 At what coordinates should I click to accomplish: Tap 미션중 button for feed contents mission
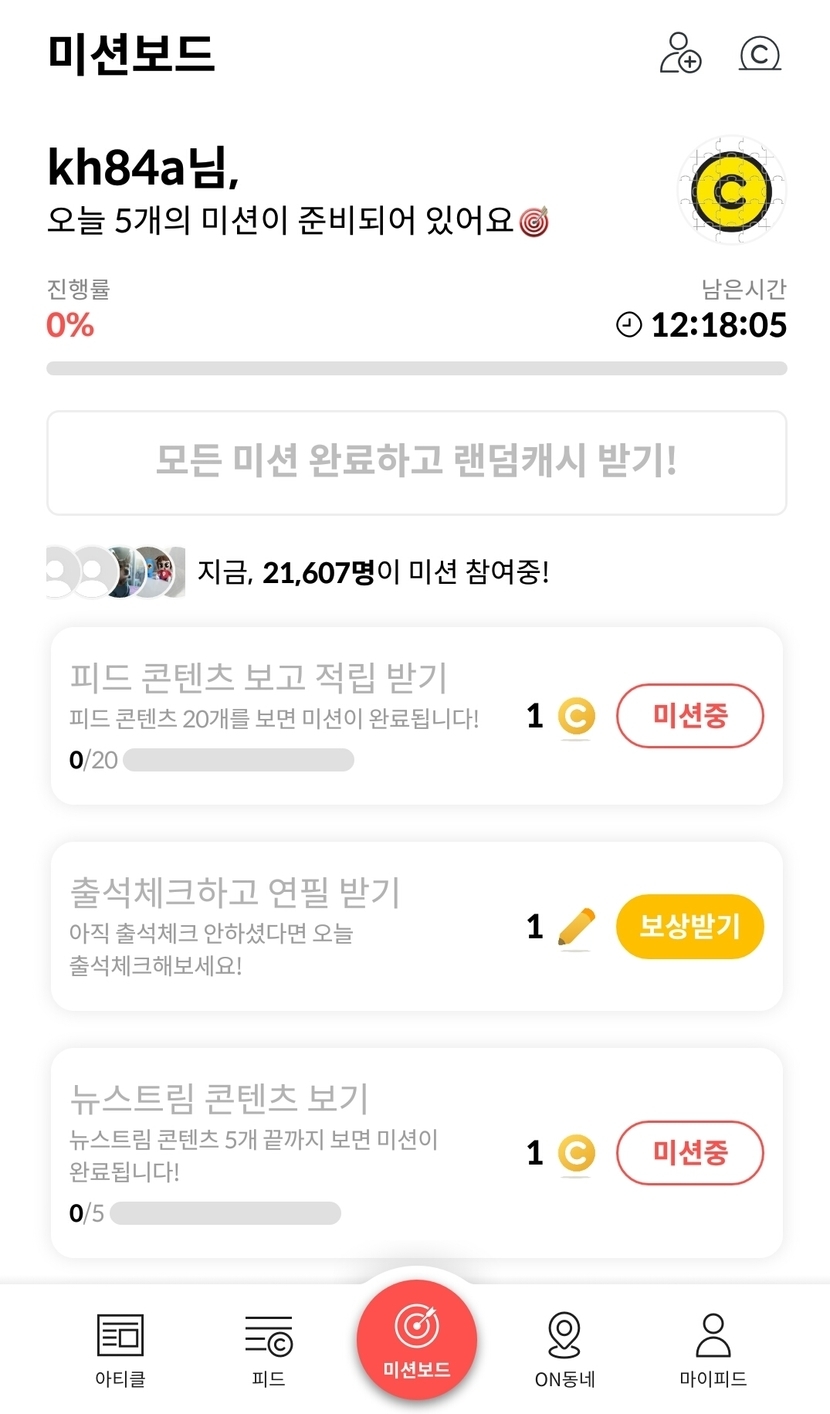pos(689,715)
